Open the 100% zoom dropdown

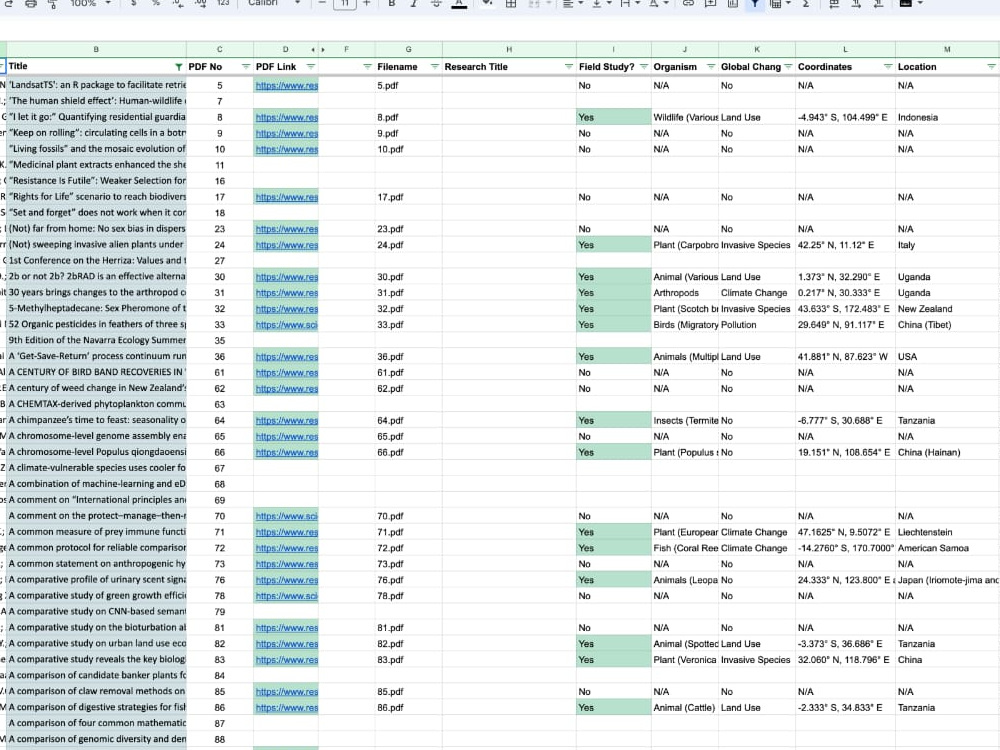[x=90, y=4]
